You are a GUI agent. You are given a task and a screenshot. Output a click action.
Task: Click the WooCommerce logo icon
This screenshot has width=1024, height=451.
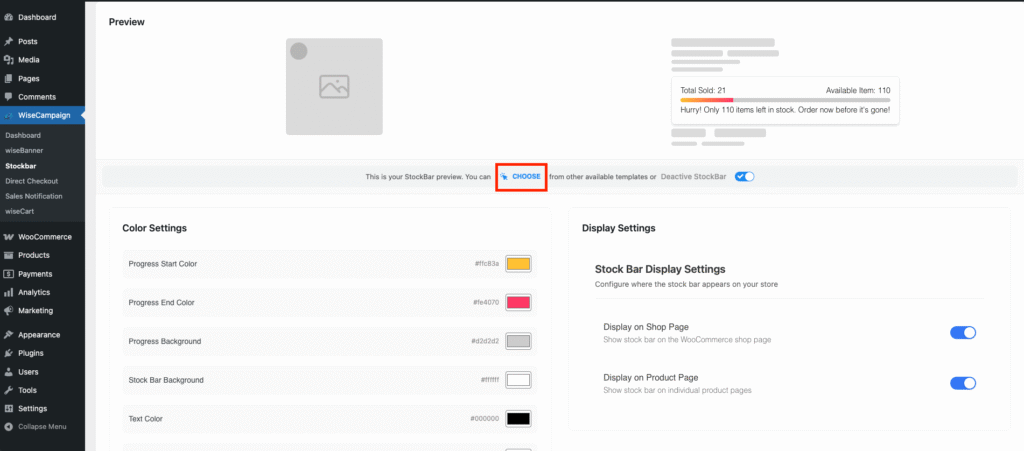pos(8,237)
